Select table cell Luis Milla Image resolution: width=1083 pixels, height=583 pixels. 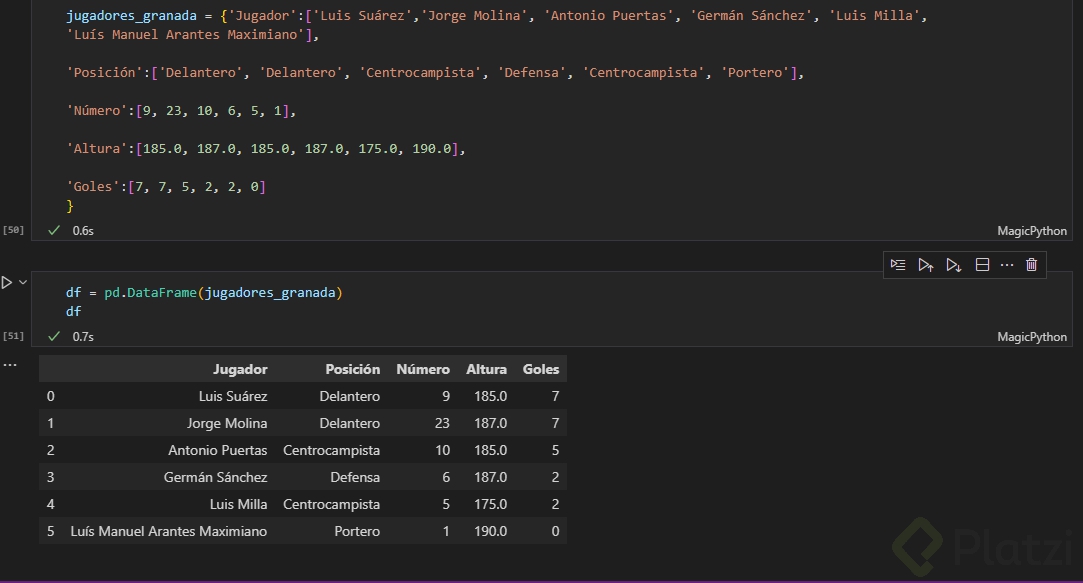coord(238,504)
